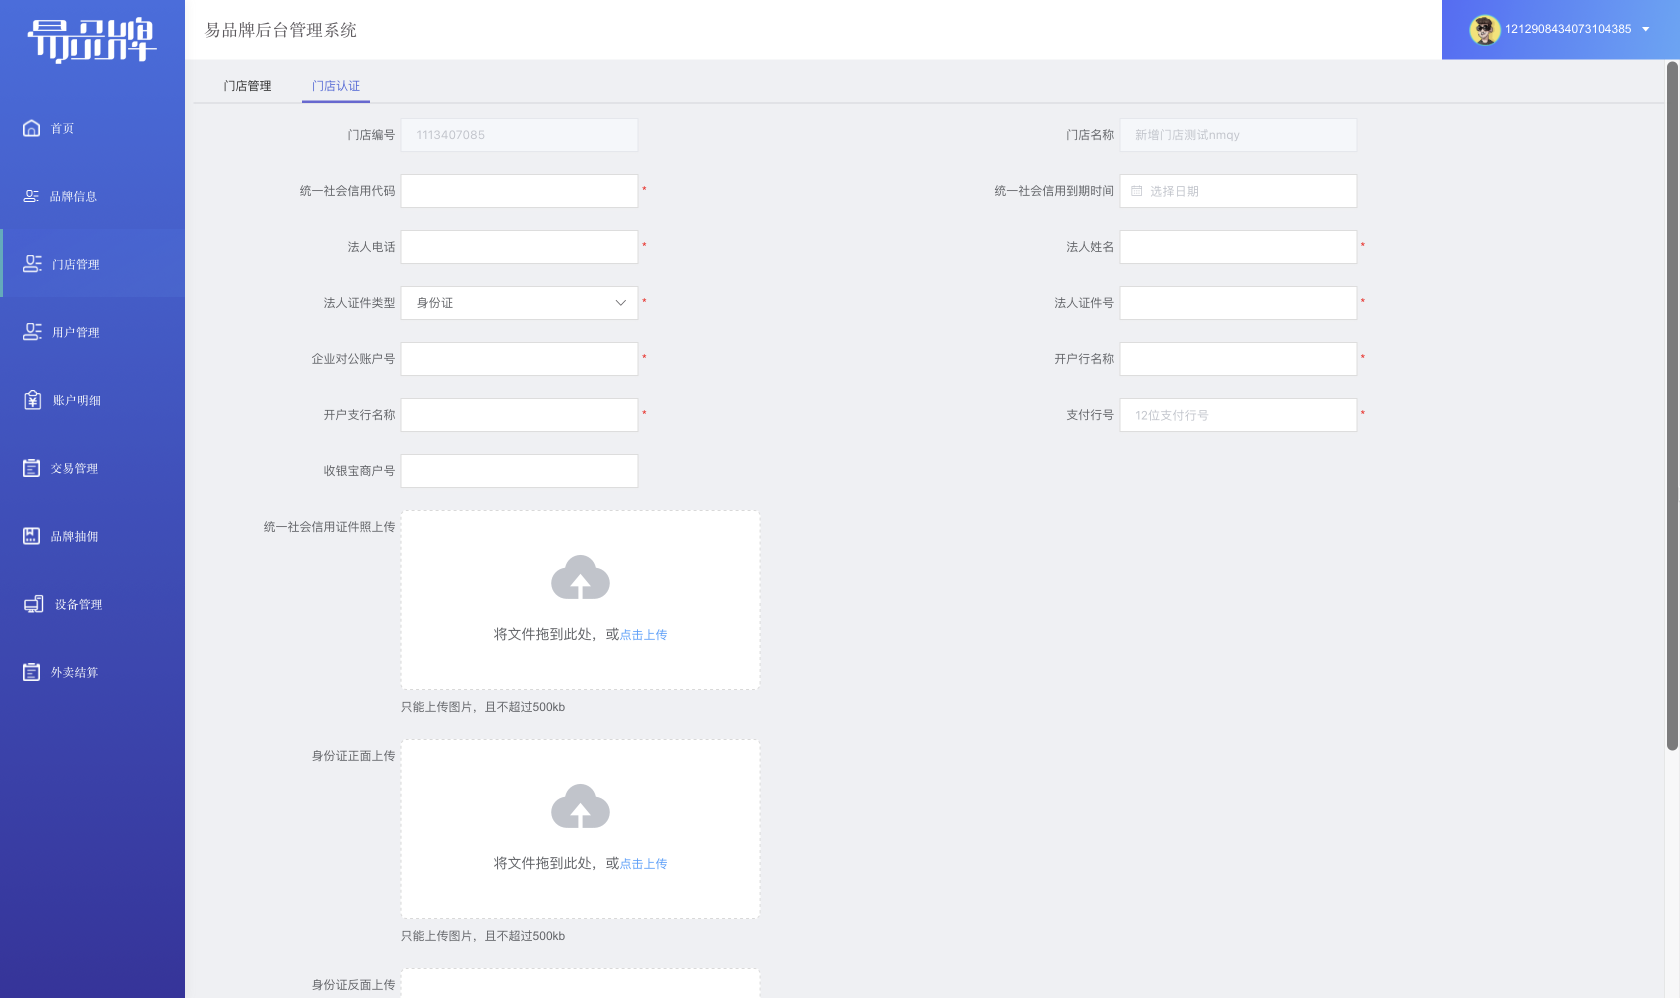Screen dimensions: 1680x998
Task: Focus the 法人姓名 input field
Action: point(1238,247)
